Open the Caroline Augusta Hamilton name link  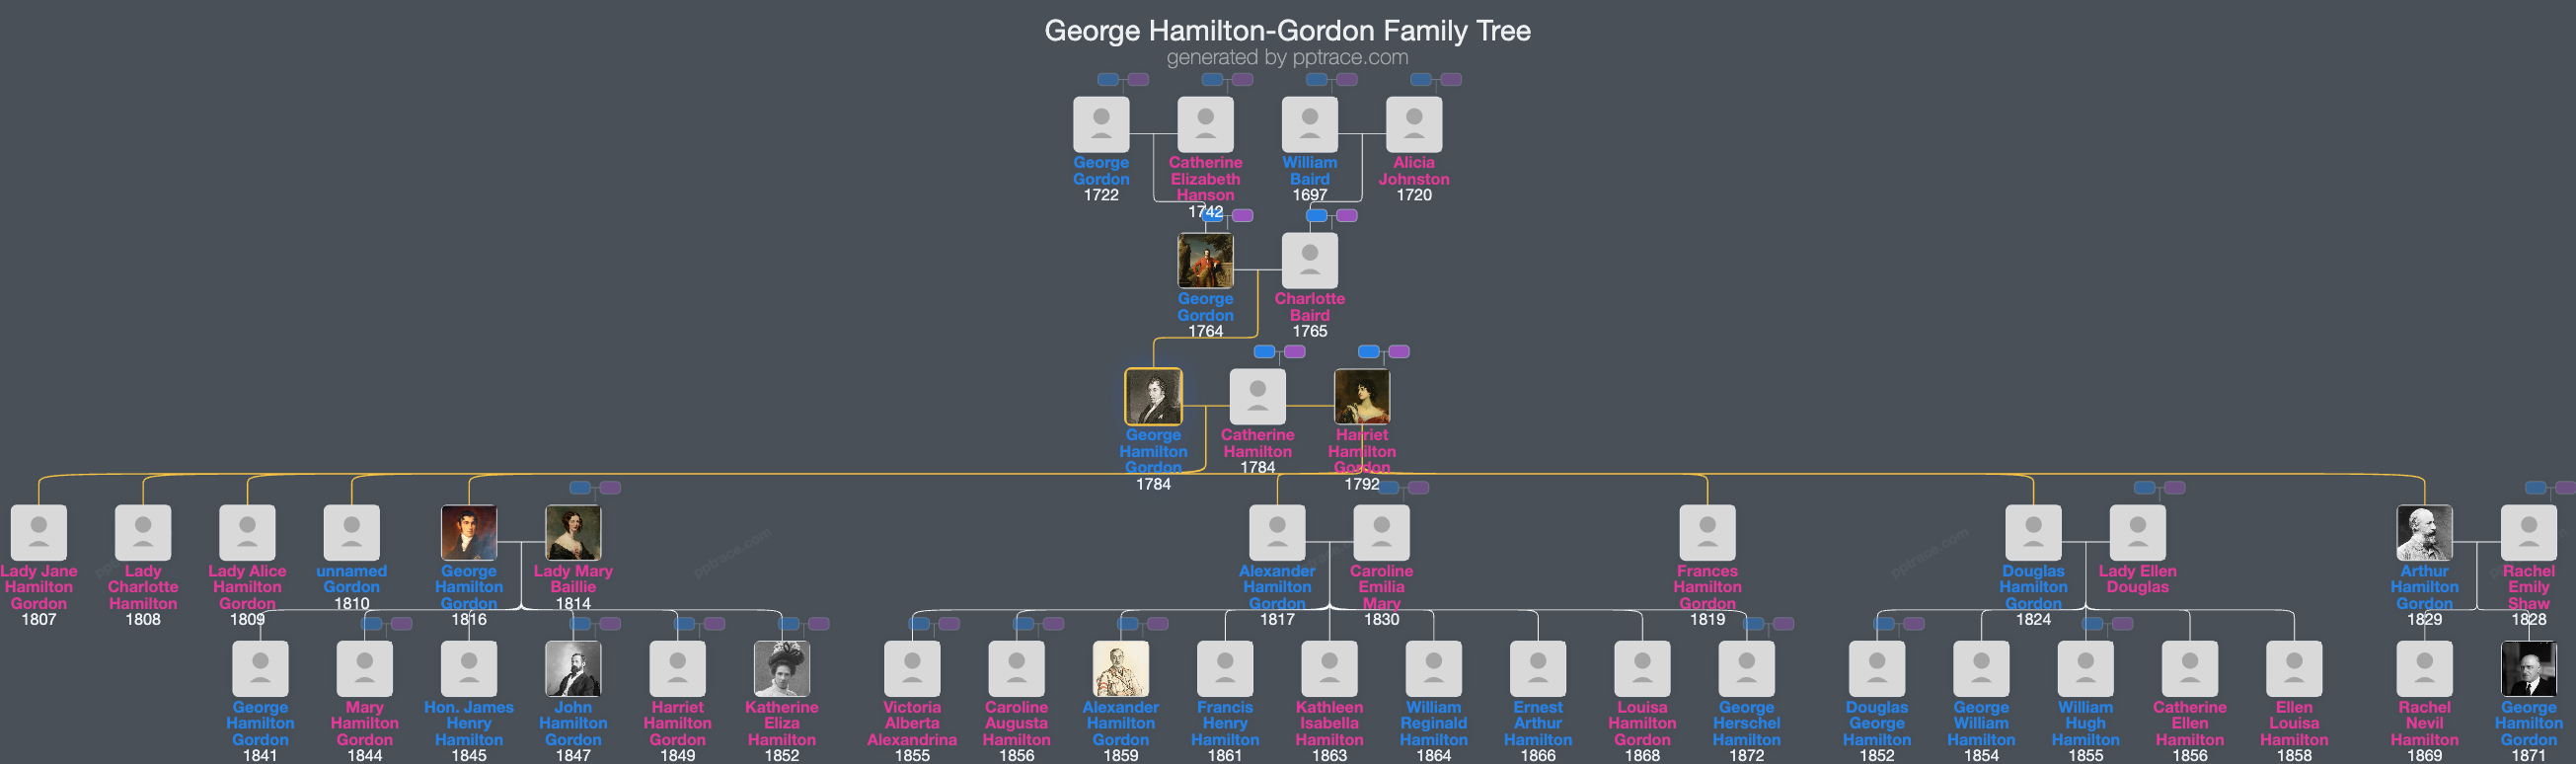[x=1016, y=723]
